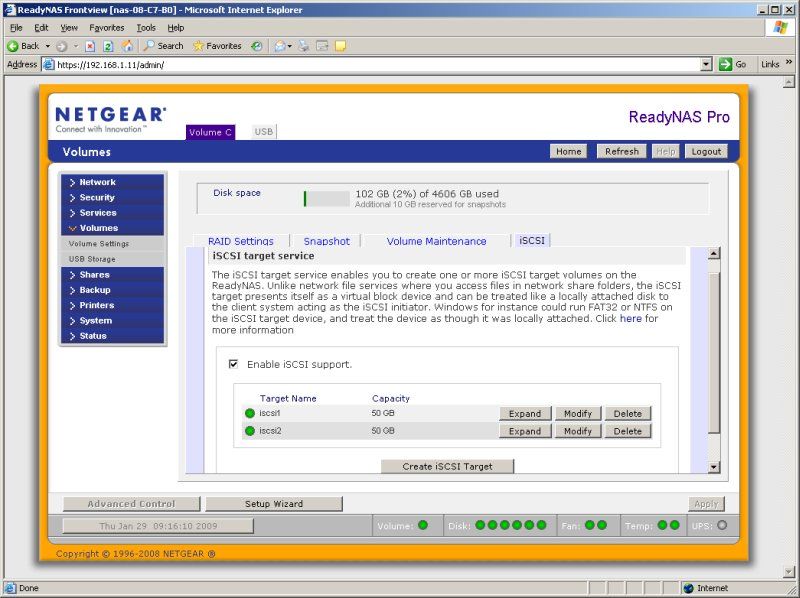
Task: Open the File menu
Action: tap(16, 28)
